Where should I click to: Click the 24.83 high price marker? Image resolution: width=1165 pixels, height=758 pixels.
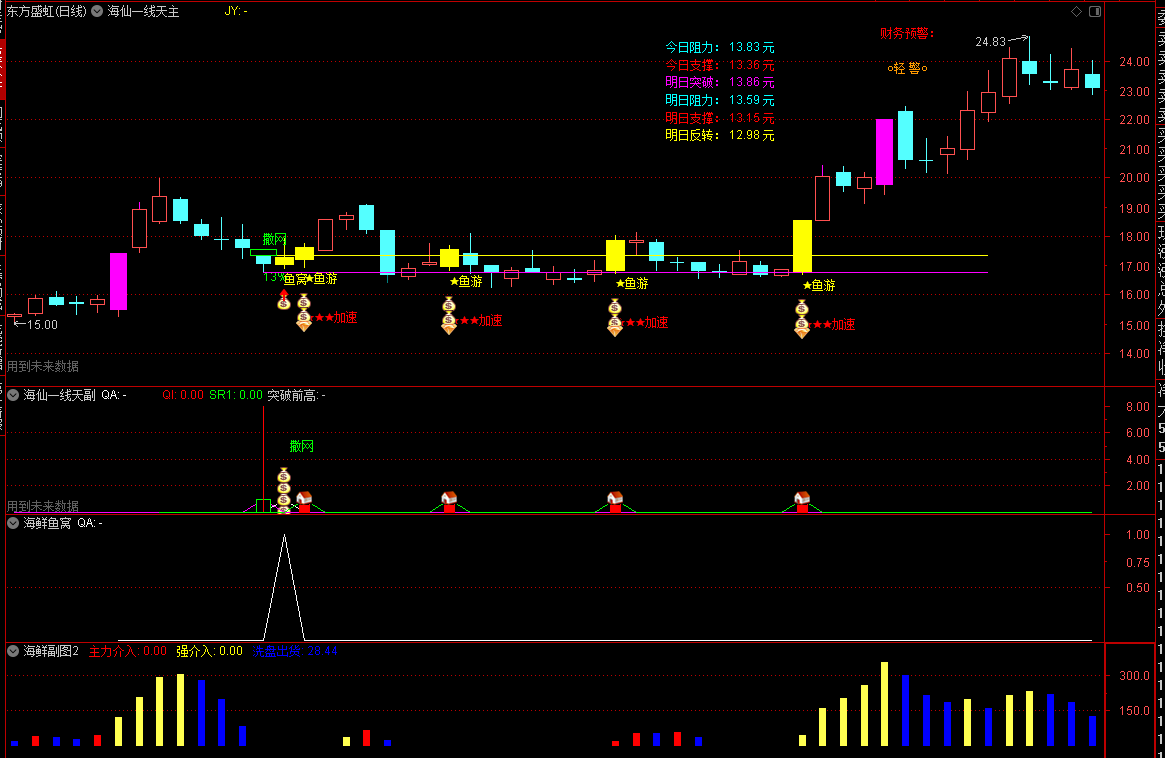[x=990, y=42]
